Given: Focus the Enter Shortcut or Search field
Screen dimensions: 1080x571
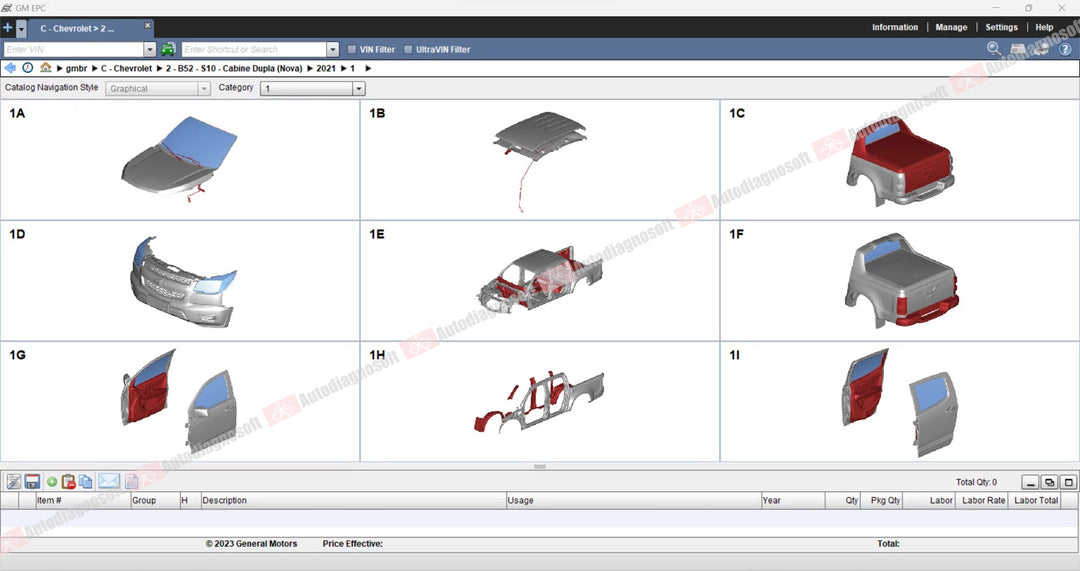Looking at the screenshot, I should [254, 50].
